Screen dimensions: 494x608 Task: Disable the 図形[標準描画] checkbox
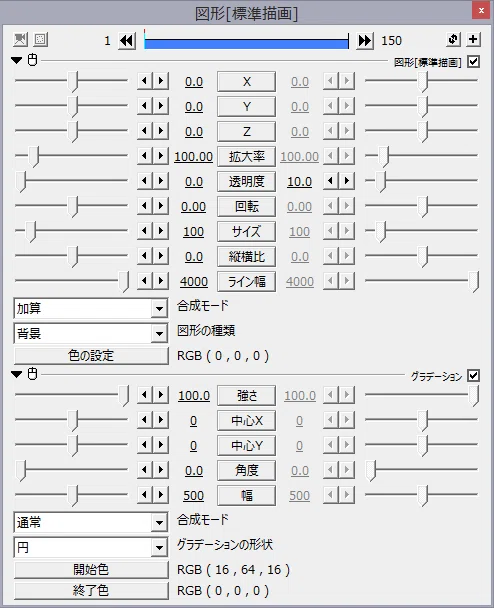tap(473, 62)
